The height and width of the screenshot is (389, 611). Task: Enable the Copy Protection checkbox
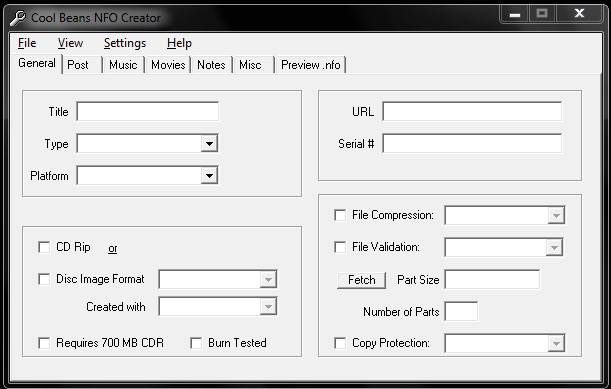pos(340,343)
